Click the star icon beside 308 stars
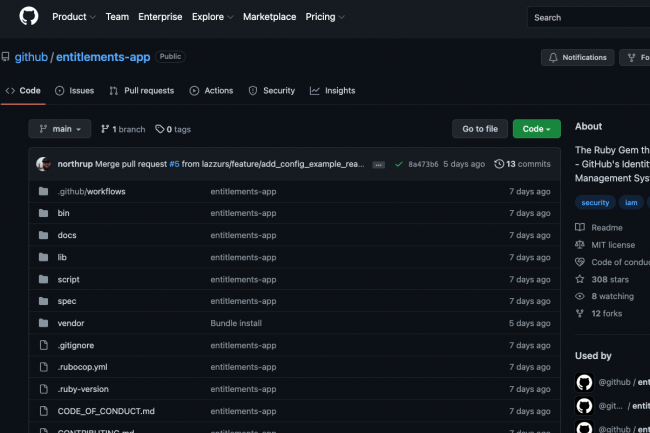Image resolution: width=650 pixels, height=433 pixels. click(580, 279)
